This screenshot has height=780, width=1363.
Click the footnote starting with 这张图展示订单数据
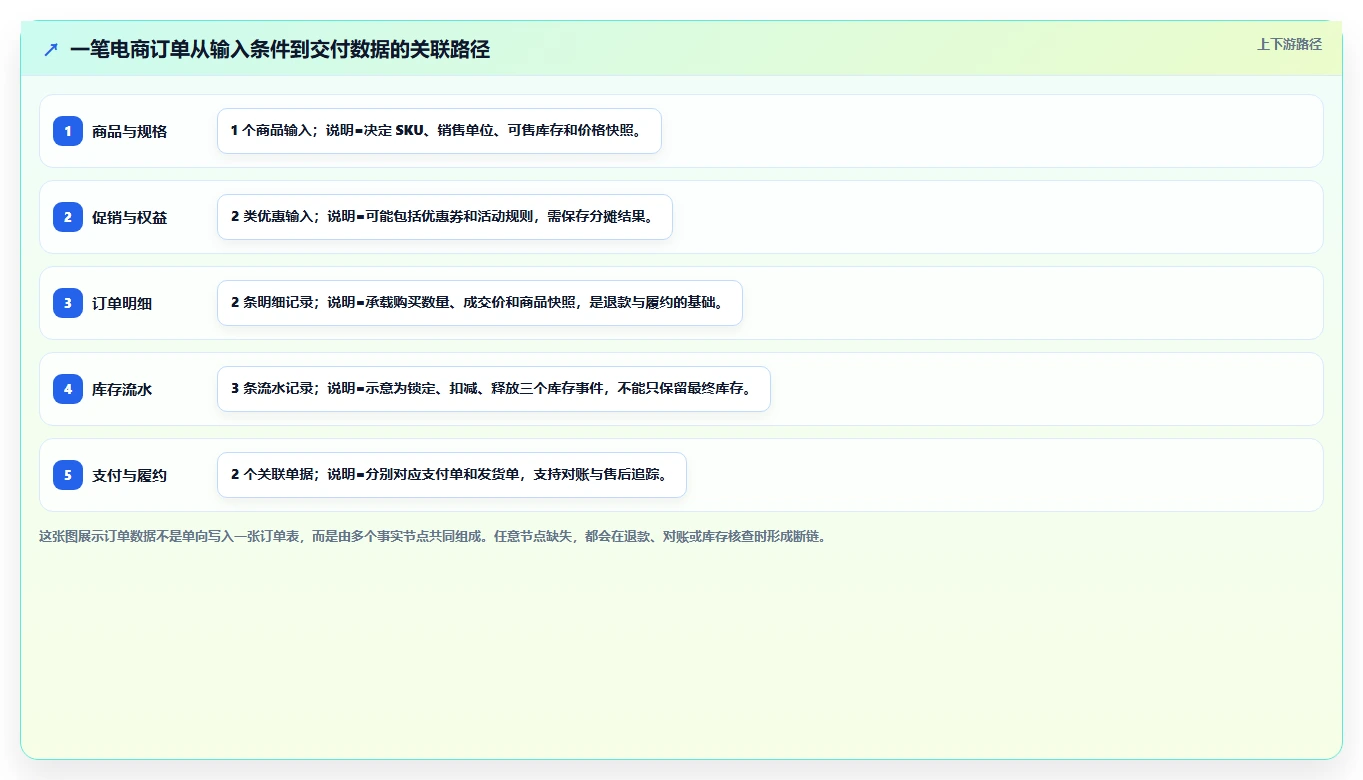click(433, 536)
